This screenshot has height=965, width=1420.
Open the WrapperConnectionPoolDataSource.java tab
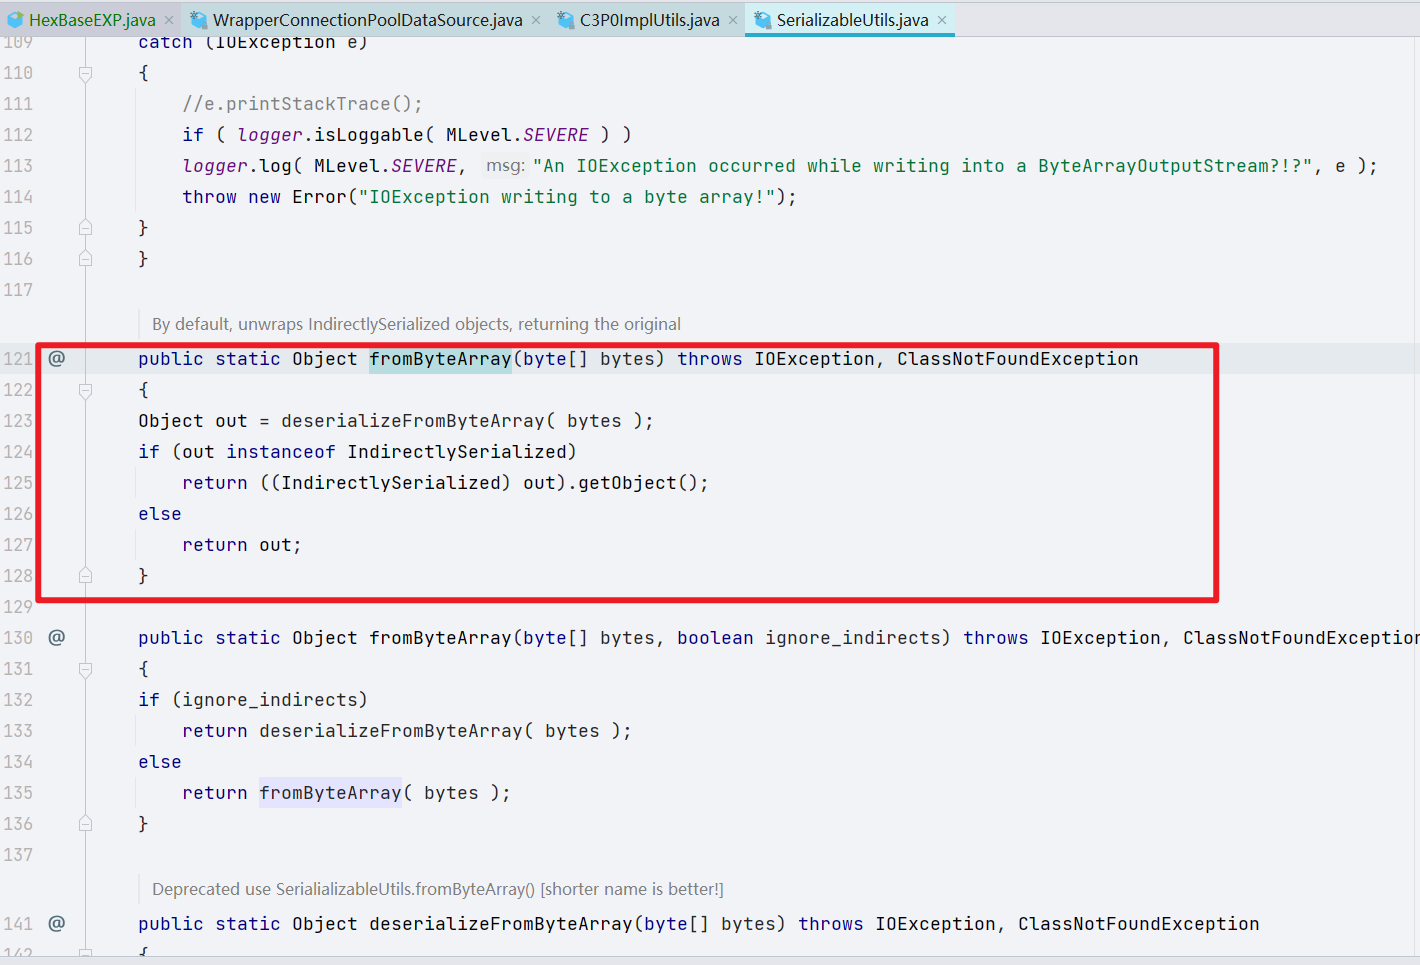[x=367, y=20]
